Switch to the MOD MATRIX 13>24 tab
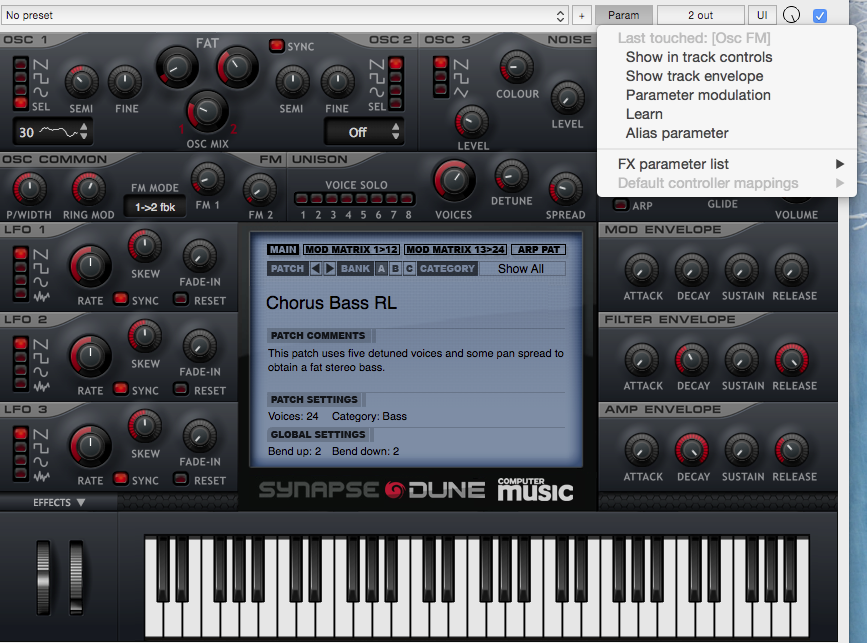This screenshot has height=643, width=867. pos(456,250)
